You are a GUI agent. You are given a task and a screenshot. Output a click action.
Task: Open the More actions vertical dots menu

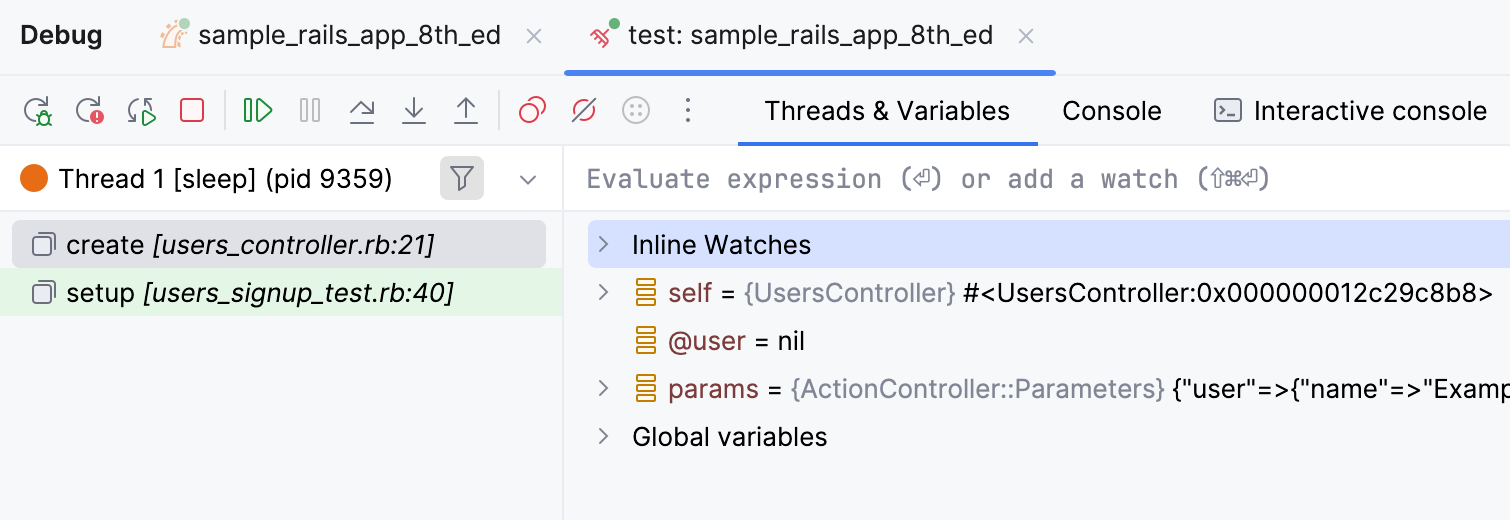[687, 110]
